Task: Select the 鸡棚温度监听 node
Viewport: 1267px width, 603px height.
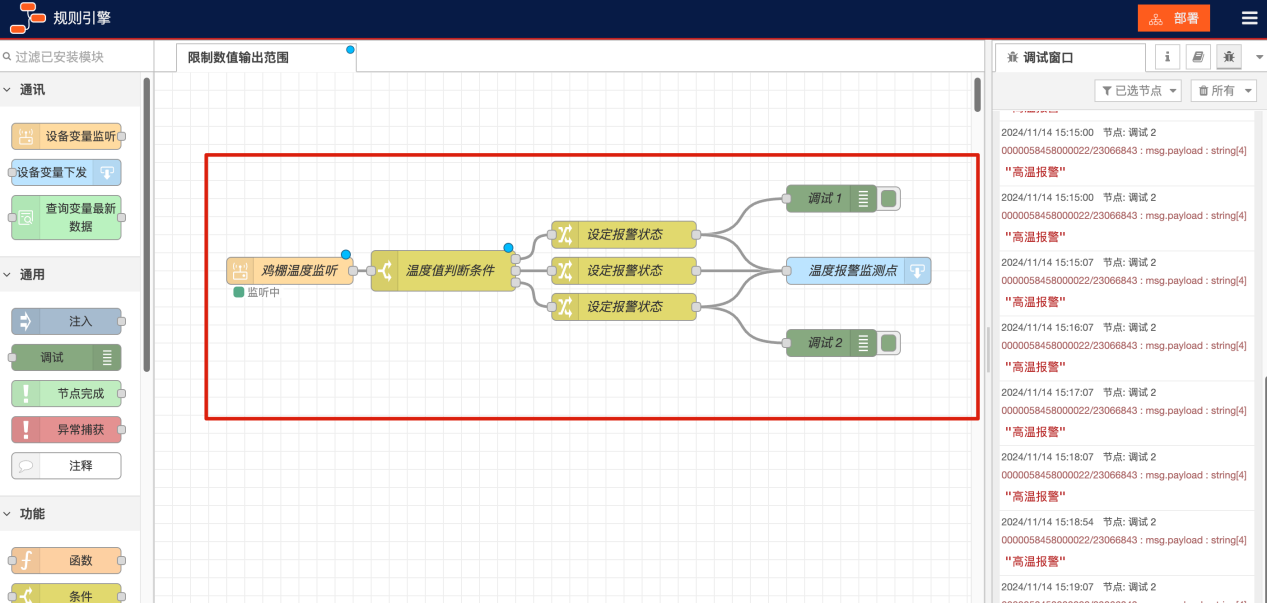Action: tap(290, 270)
